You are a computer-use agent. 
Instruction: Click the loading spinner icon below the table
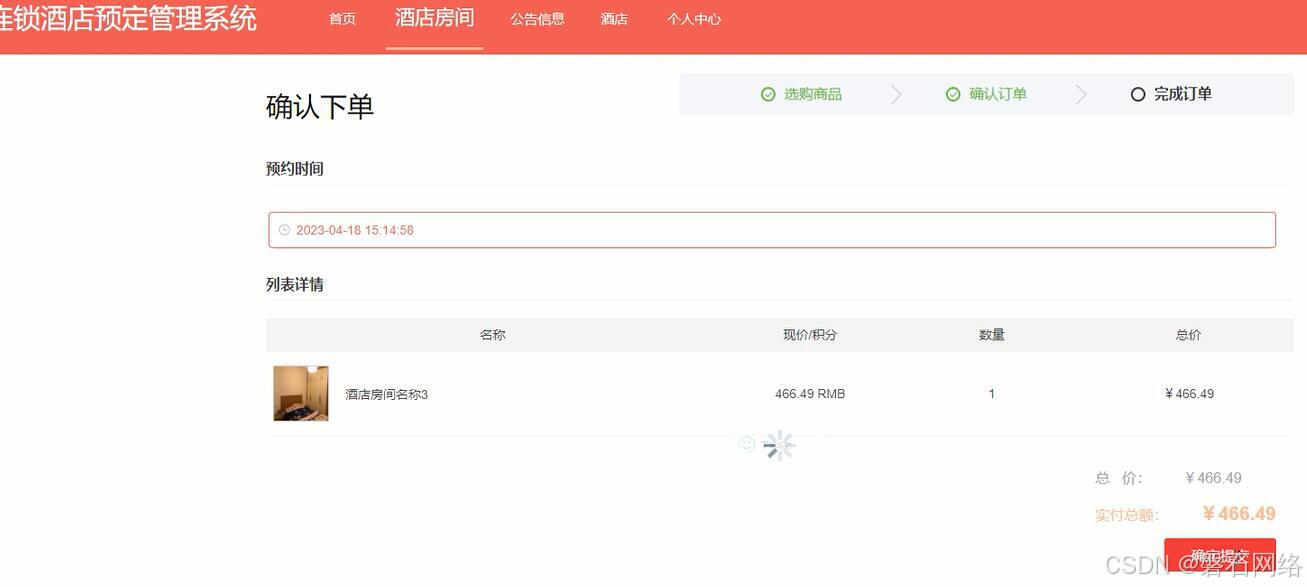779,445
